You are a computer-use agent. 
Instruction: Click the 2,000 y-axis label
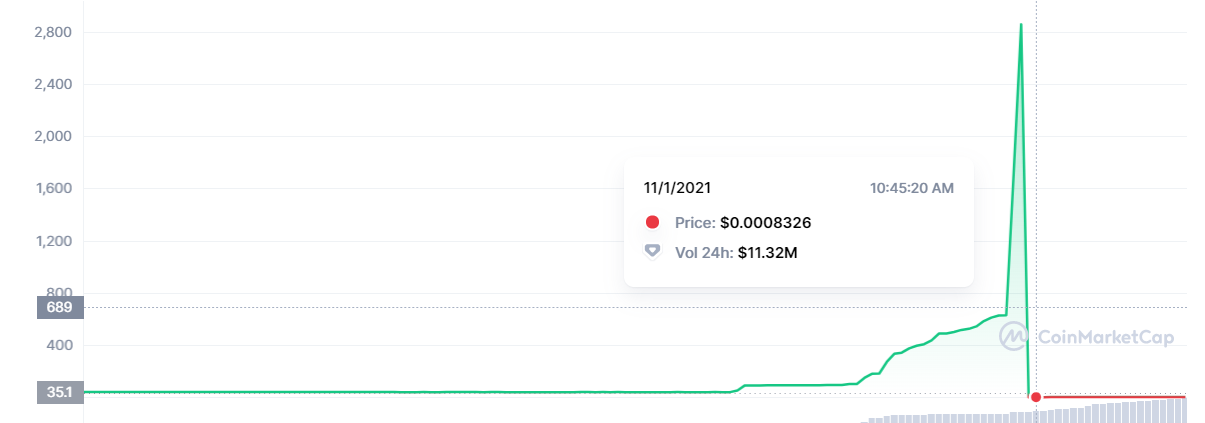point(51,136)
